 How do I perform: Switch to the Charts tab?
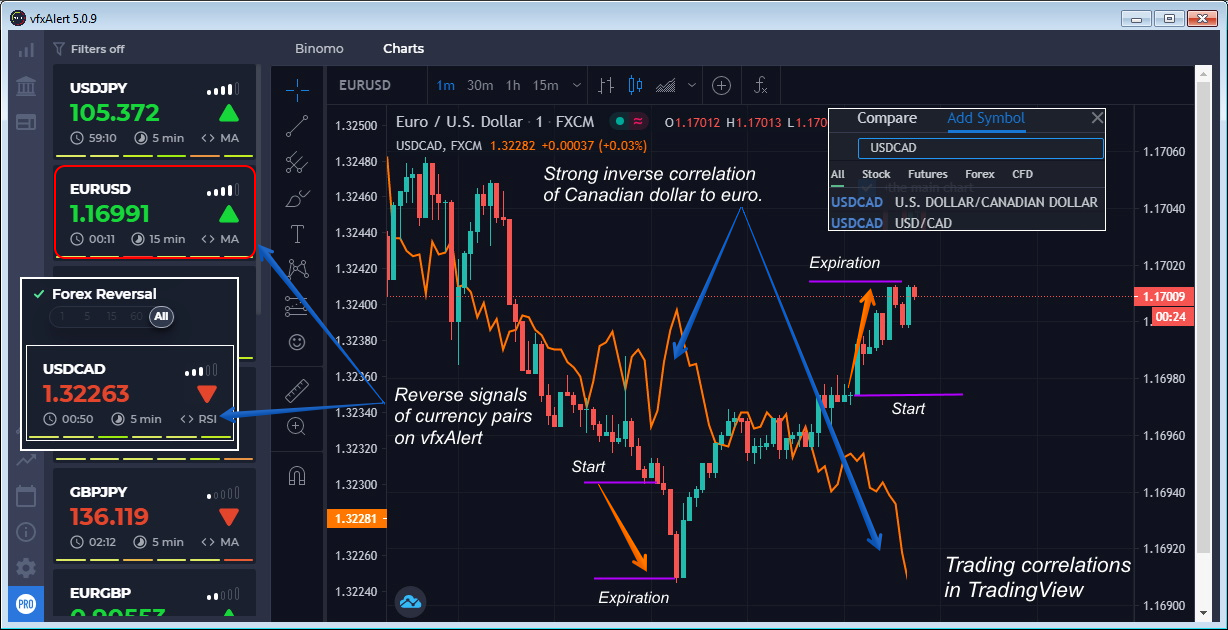click(x=403, y=48)
